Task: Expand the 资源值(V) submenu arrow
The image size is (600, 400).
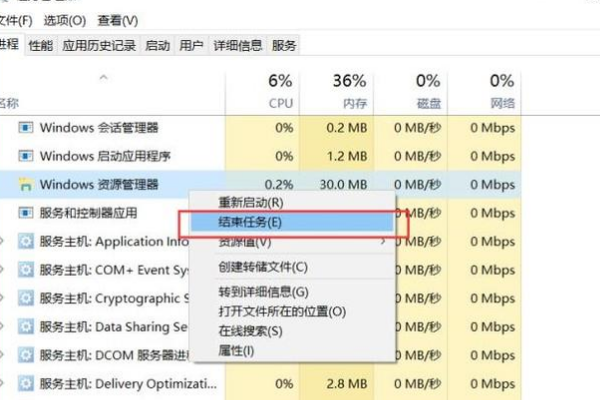Action: [x=383, y=242]
